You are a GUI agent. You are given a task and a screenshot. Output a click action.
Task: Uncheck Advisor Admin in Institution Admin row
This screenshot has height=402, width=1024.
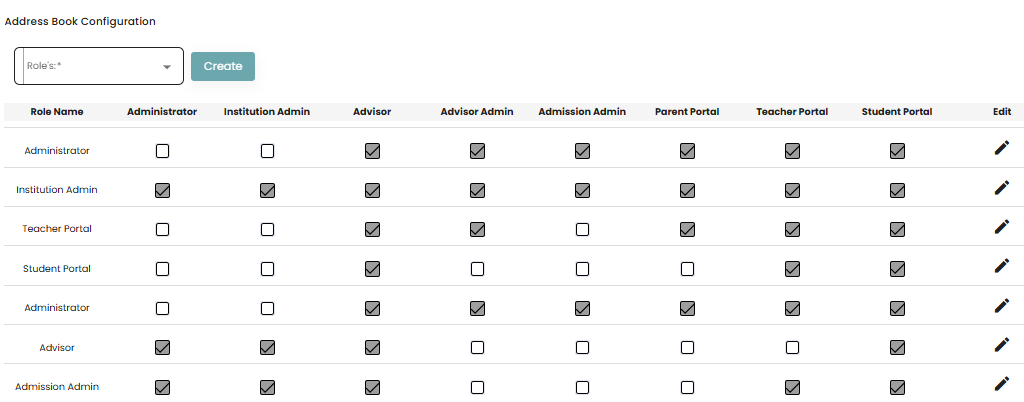(x=477, y=190)
